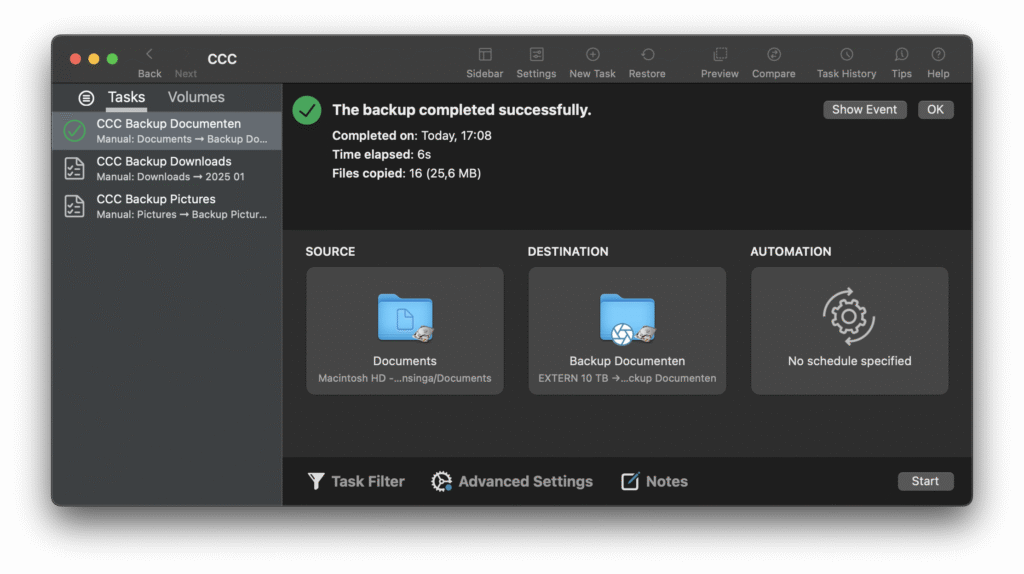Open the Notes label
This screenshot has height=574, width=1024.
tap(667, 481)
